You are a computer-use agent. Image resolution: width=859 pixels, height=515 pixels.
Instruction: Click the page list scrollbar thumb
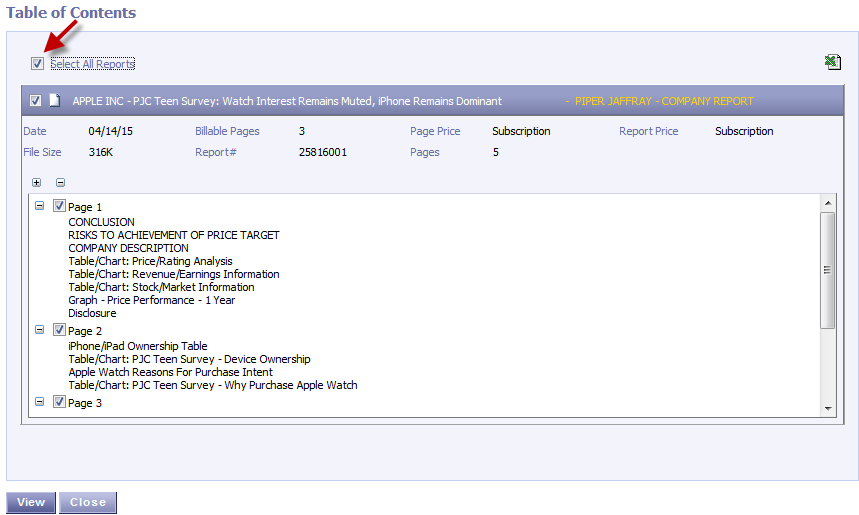click(x=828, y=270)
